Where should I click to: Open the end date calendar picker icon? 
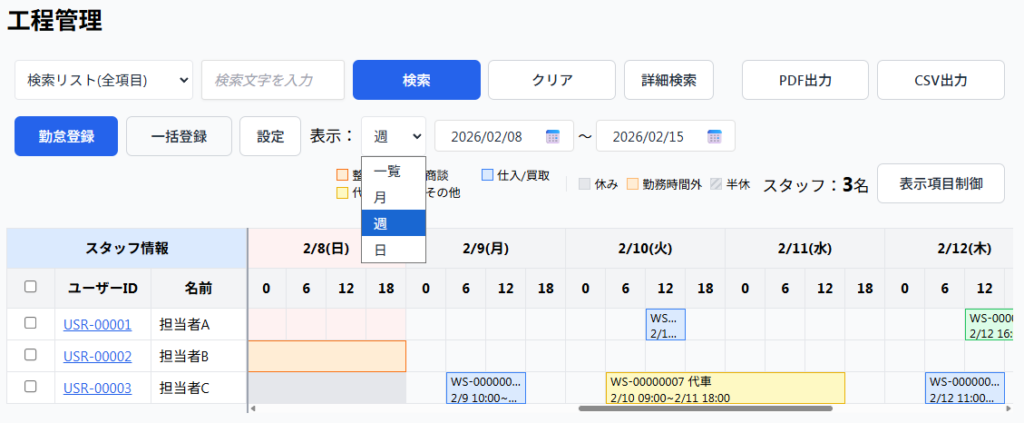pyautogui.click(x=714, y=136)
